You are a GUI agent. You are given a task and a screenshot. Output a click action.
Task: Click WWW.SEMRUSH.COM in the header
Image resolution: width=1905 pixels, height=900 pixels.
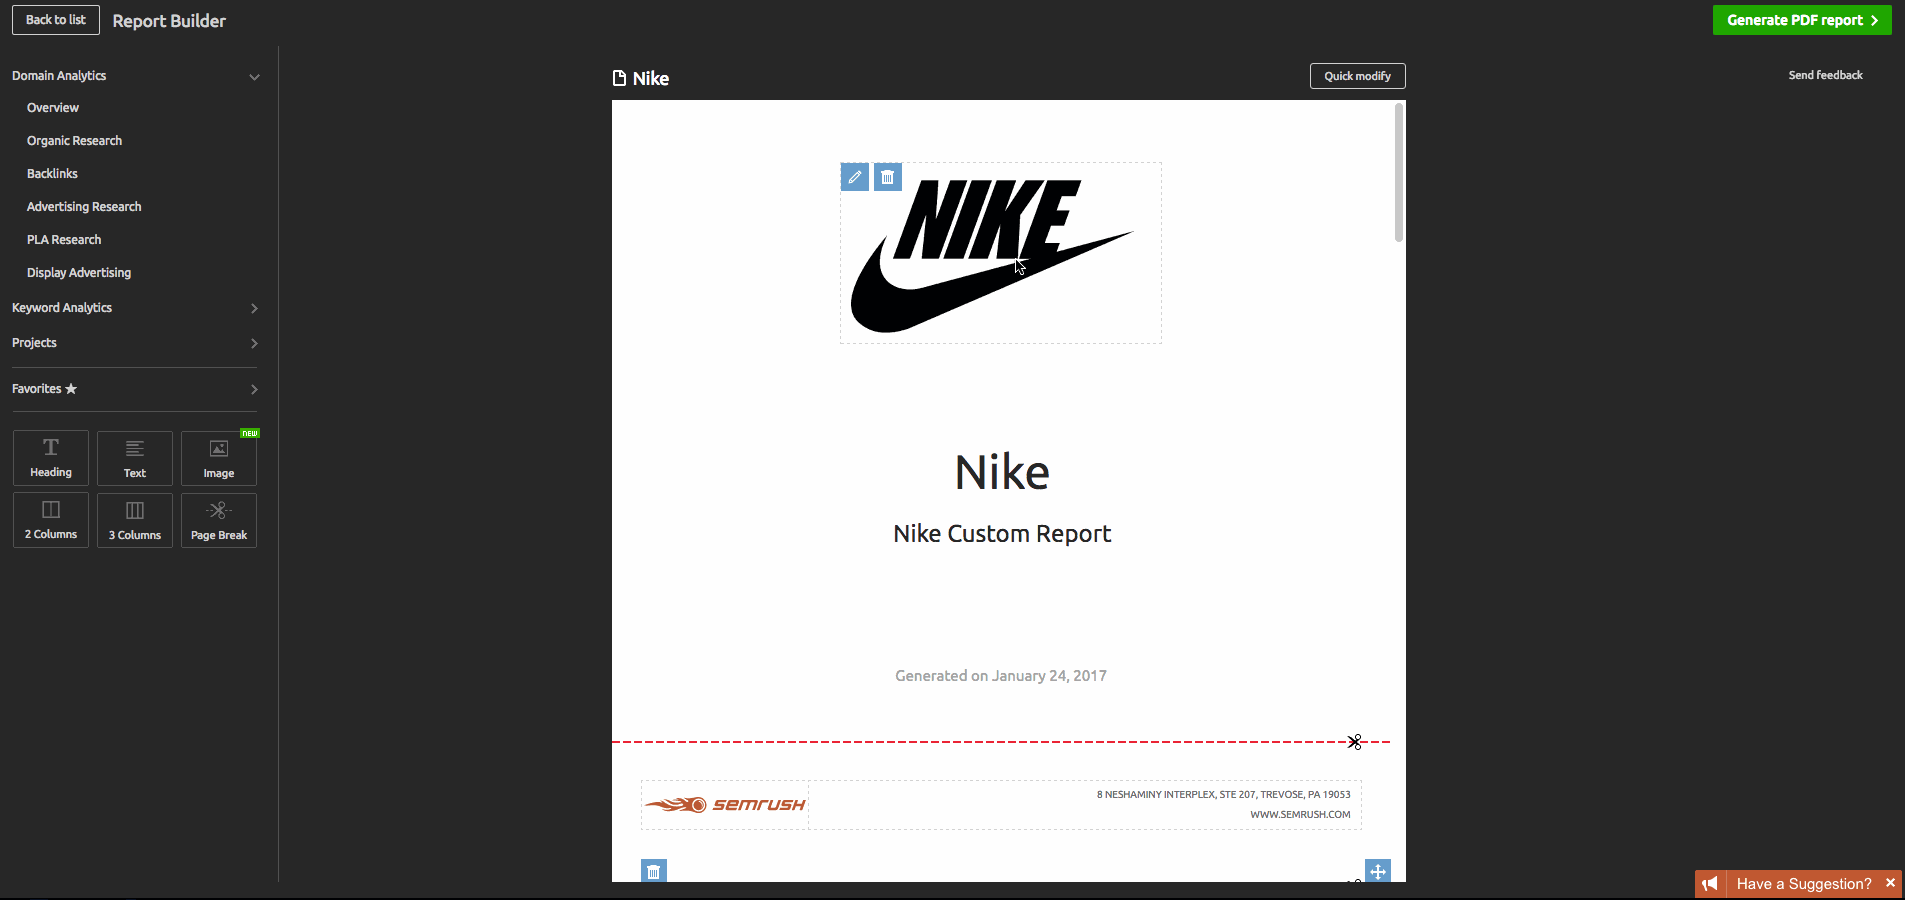pos(1300,815)
